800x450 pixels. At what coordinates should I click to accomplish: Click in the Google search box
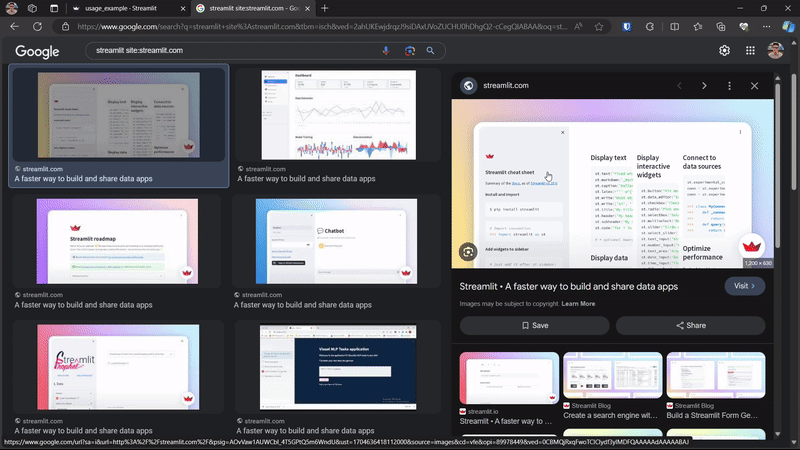pyautogui.click(x=230, y=50)
